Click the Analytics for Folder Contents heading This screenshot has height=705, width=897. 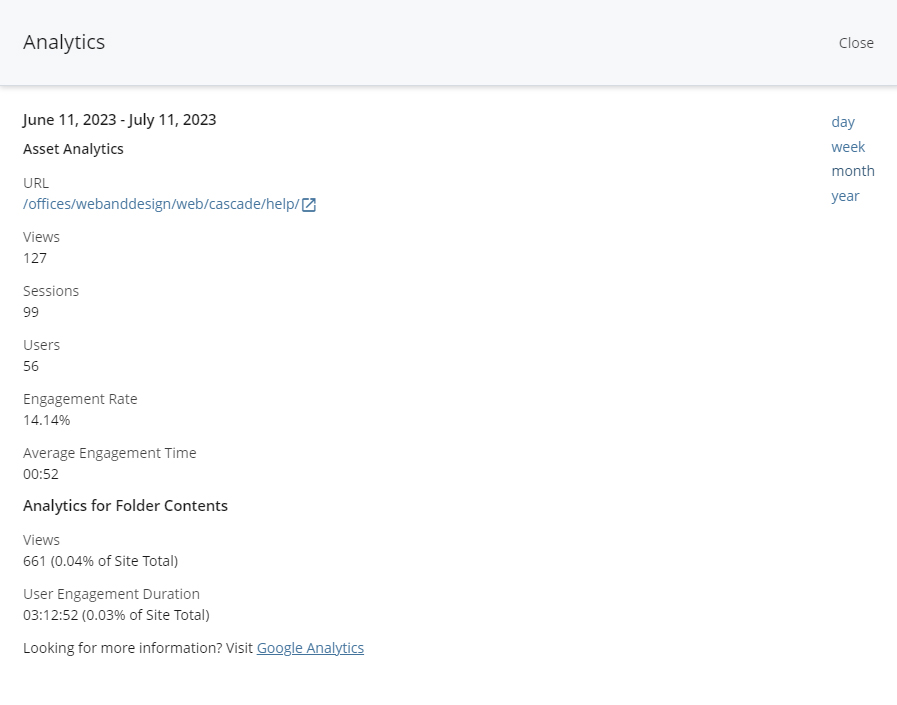click(125, 506)
